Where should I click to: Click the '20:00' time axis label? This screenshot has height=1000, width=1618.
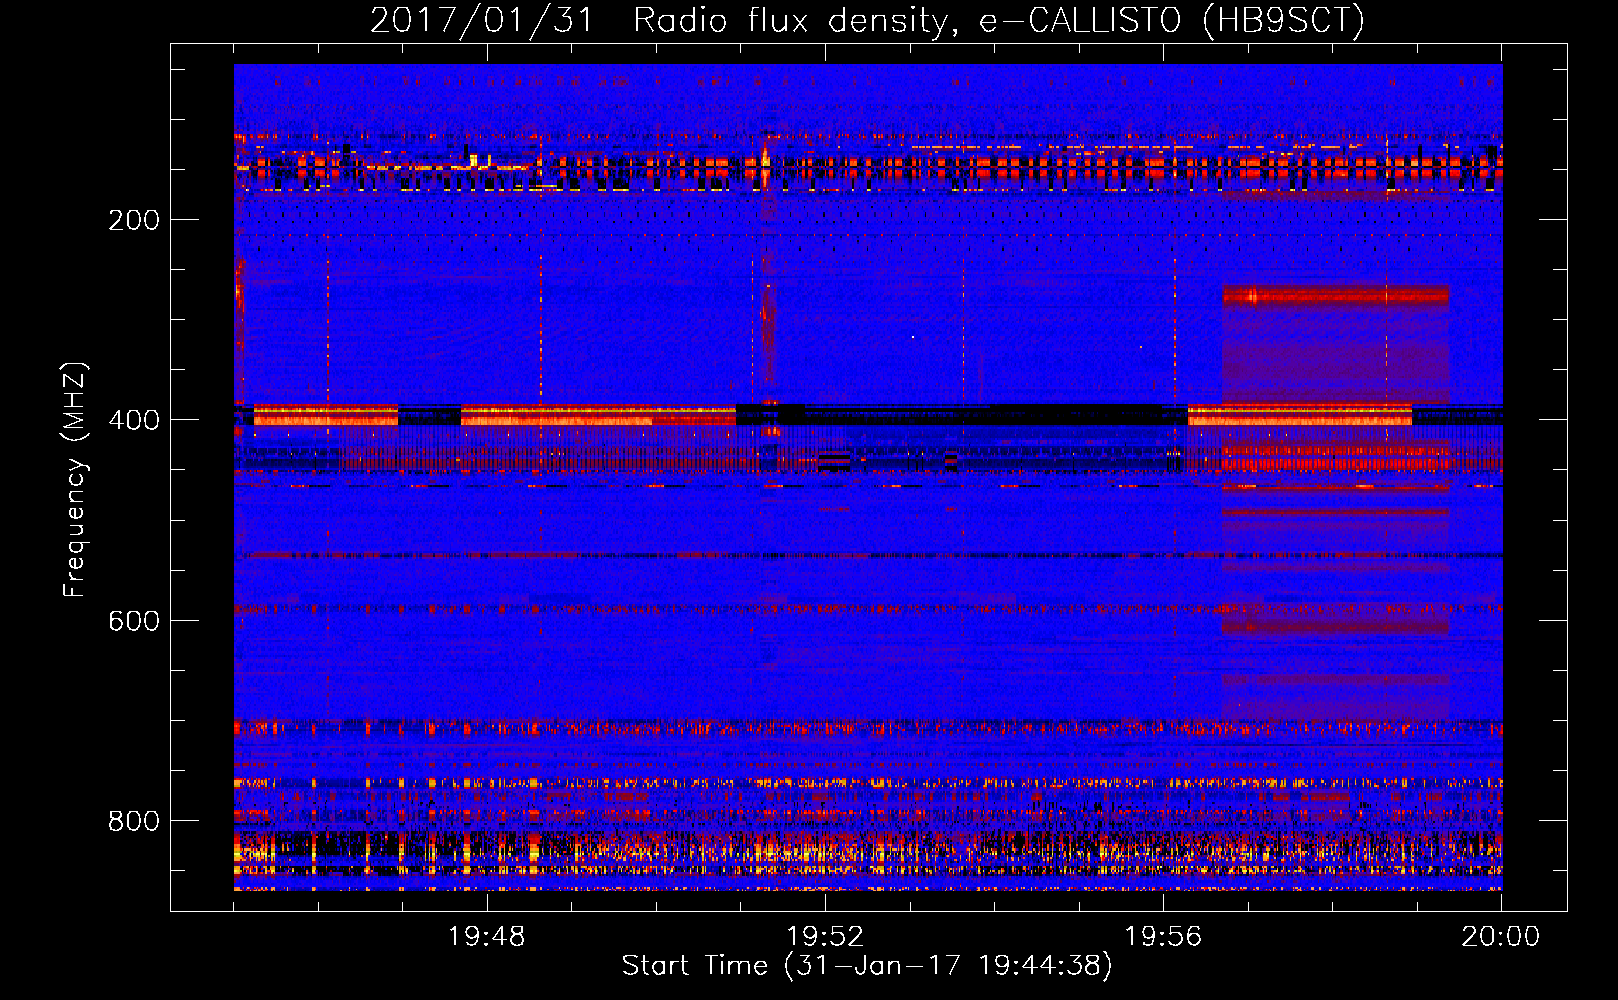[1501, 937]
